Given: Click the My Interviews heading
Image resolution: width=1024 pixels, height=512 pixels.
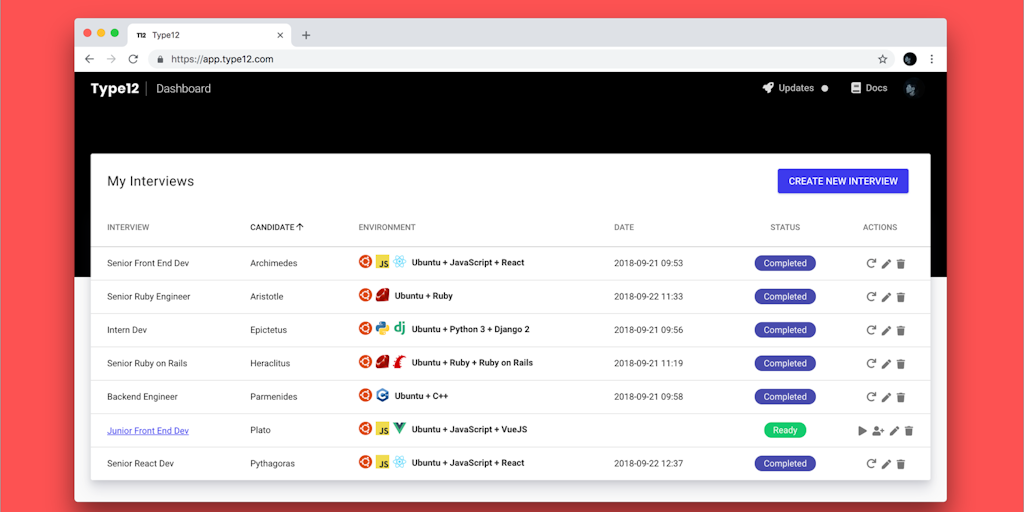Looking at the screenshot, I should [x=151, y=182].
